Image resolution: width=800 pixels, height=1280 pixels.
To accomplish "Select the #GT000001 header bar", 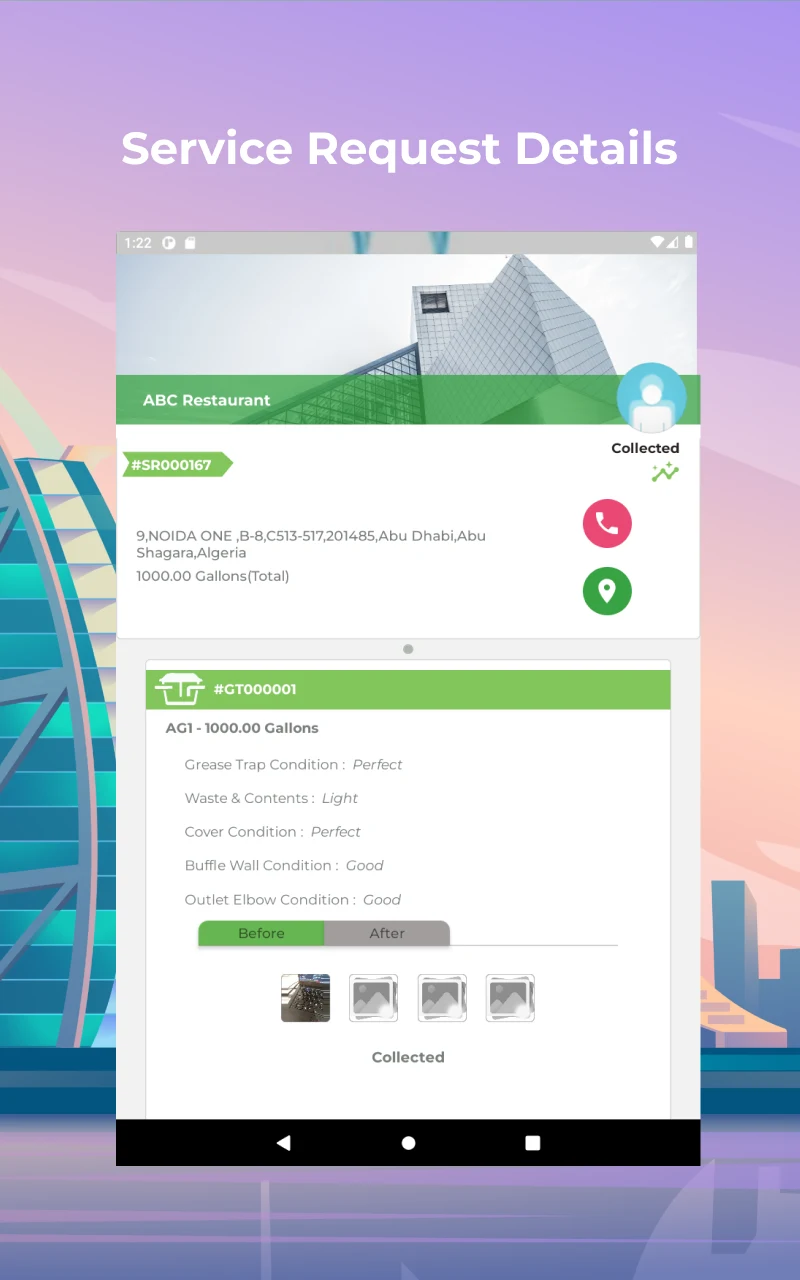I will point(408,689).
